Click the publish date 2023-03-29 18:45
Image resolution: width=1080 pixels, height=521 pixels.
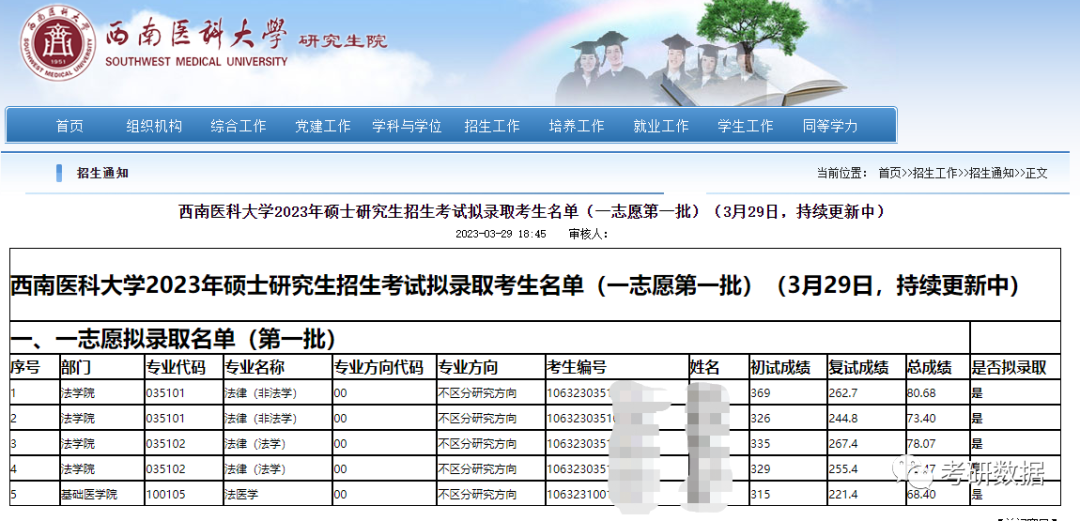[x=501, y=234]
